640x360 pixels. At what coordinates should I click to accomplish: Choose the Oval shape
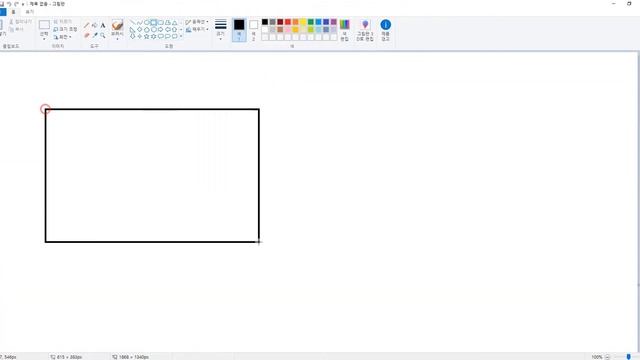(x=147, y=22)
